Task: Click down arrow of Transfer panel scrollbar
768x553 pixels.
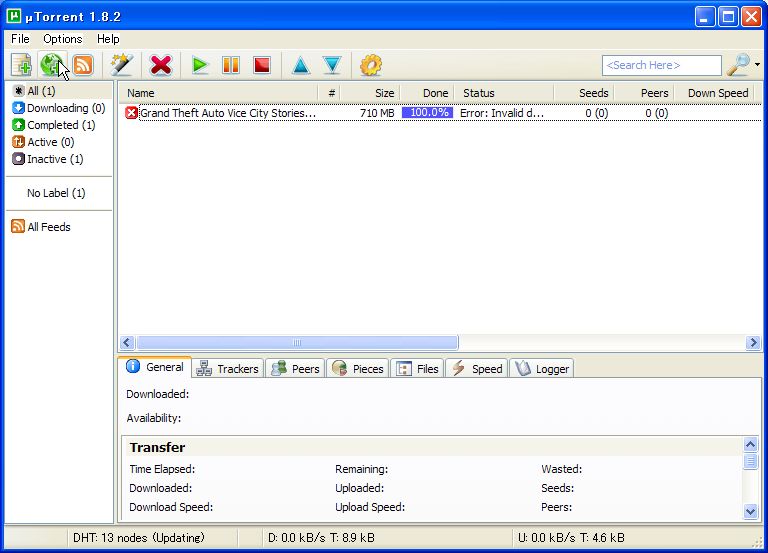Action: click(x=750, y=512)
